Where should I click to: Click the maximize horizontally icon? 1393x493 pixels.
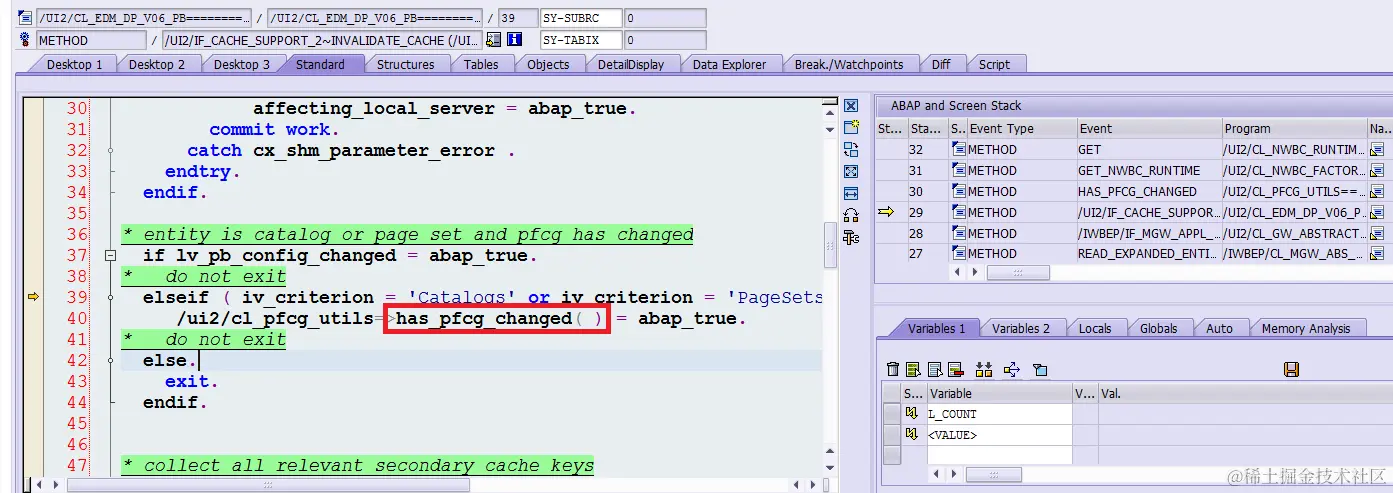(851, 193)
